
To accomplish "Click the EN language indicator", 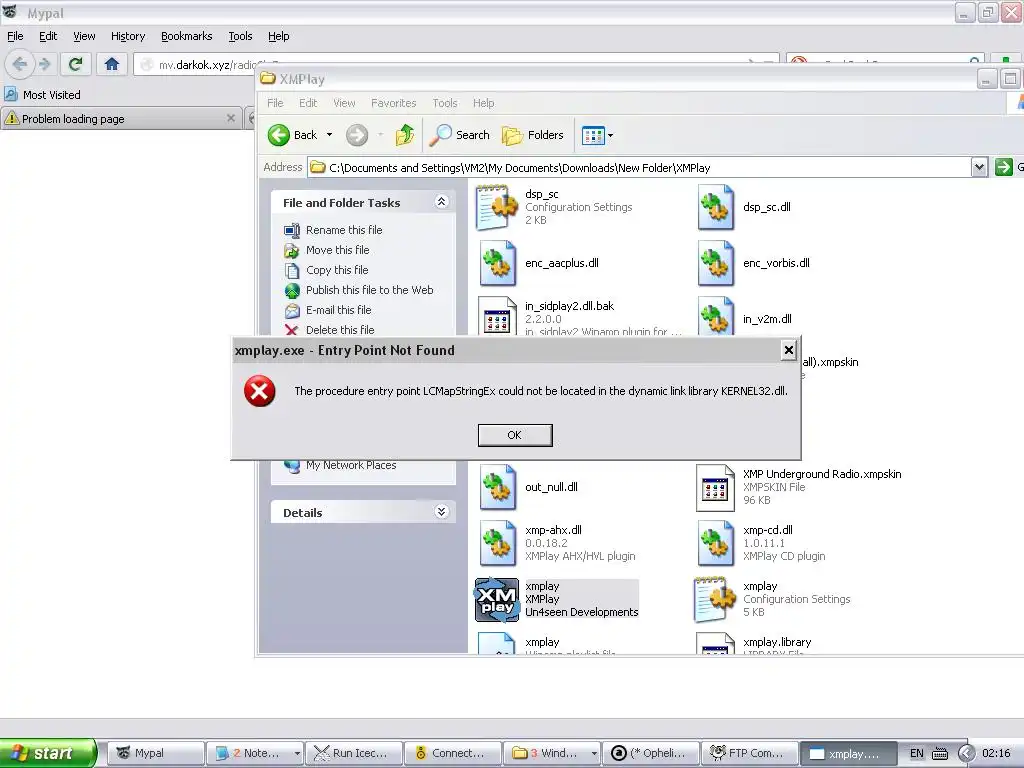I will click(916, 753).
